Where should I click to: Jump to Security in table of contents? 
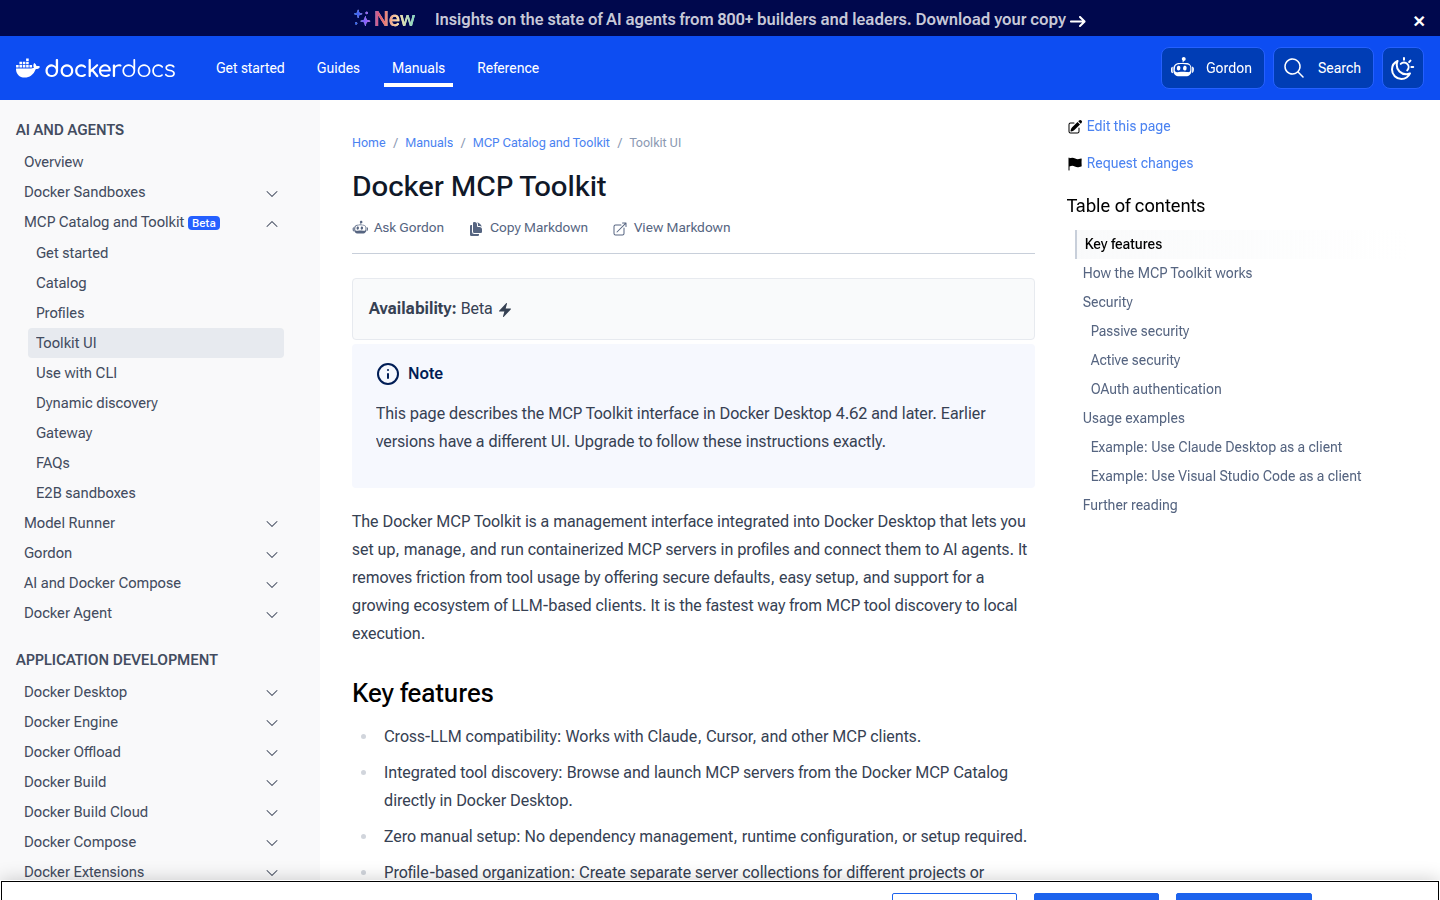click(1107, 302)
